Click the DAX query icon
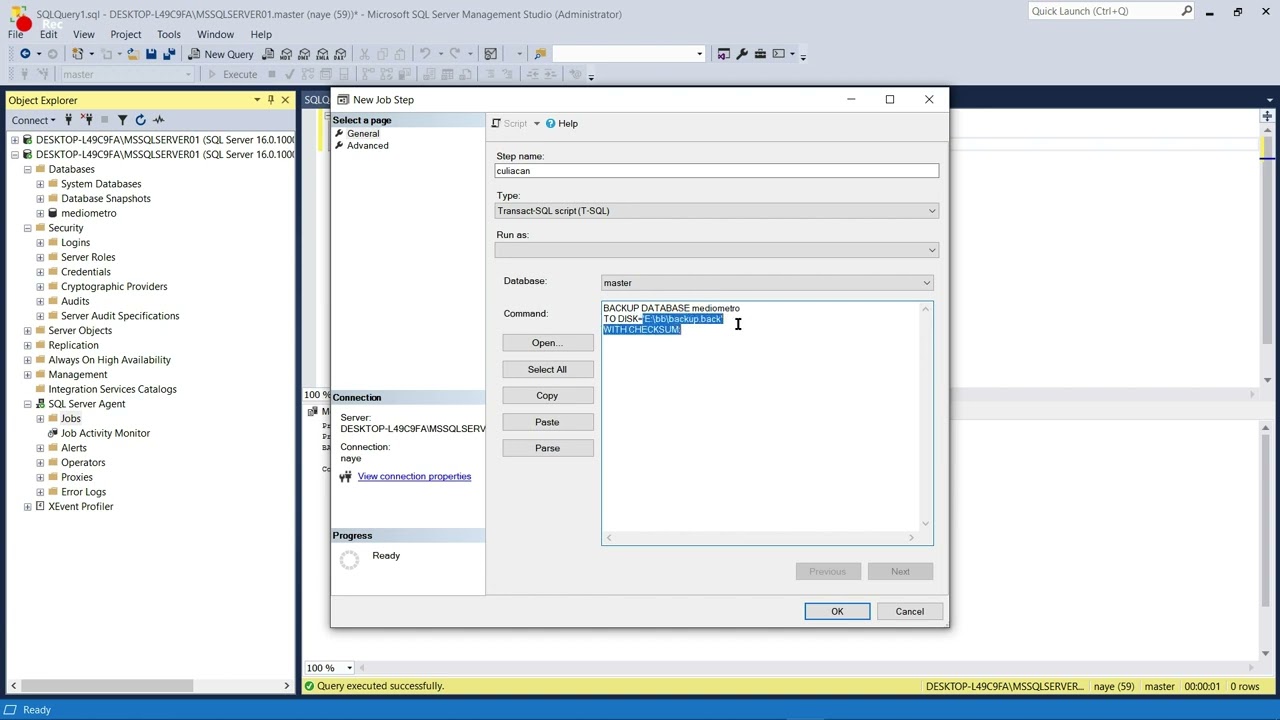The image size is (1280, 720). click(x=341, y=54)
